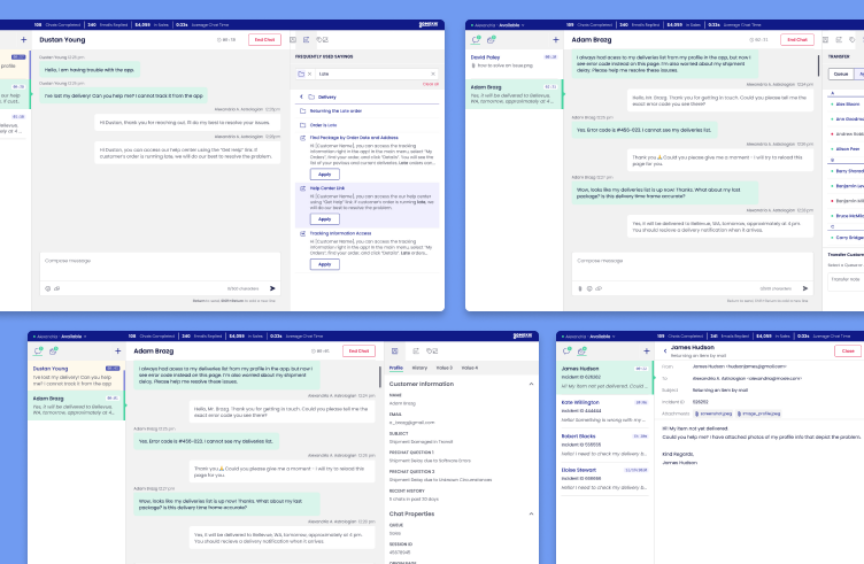Collapse the Customer Information section
Image resolution: width=864 pixels, height=564 pixels.
pos(531,383)
